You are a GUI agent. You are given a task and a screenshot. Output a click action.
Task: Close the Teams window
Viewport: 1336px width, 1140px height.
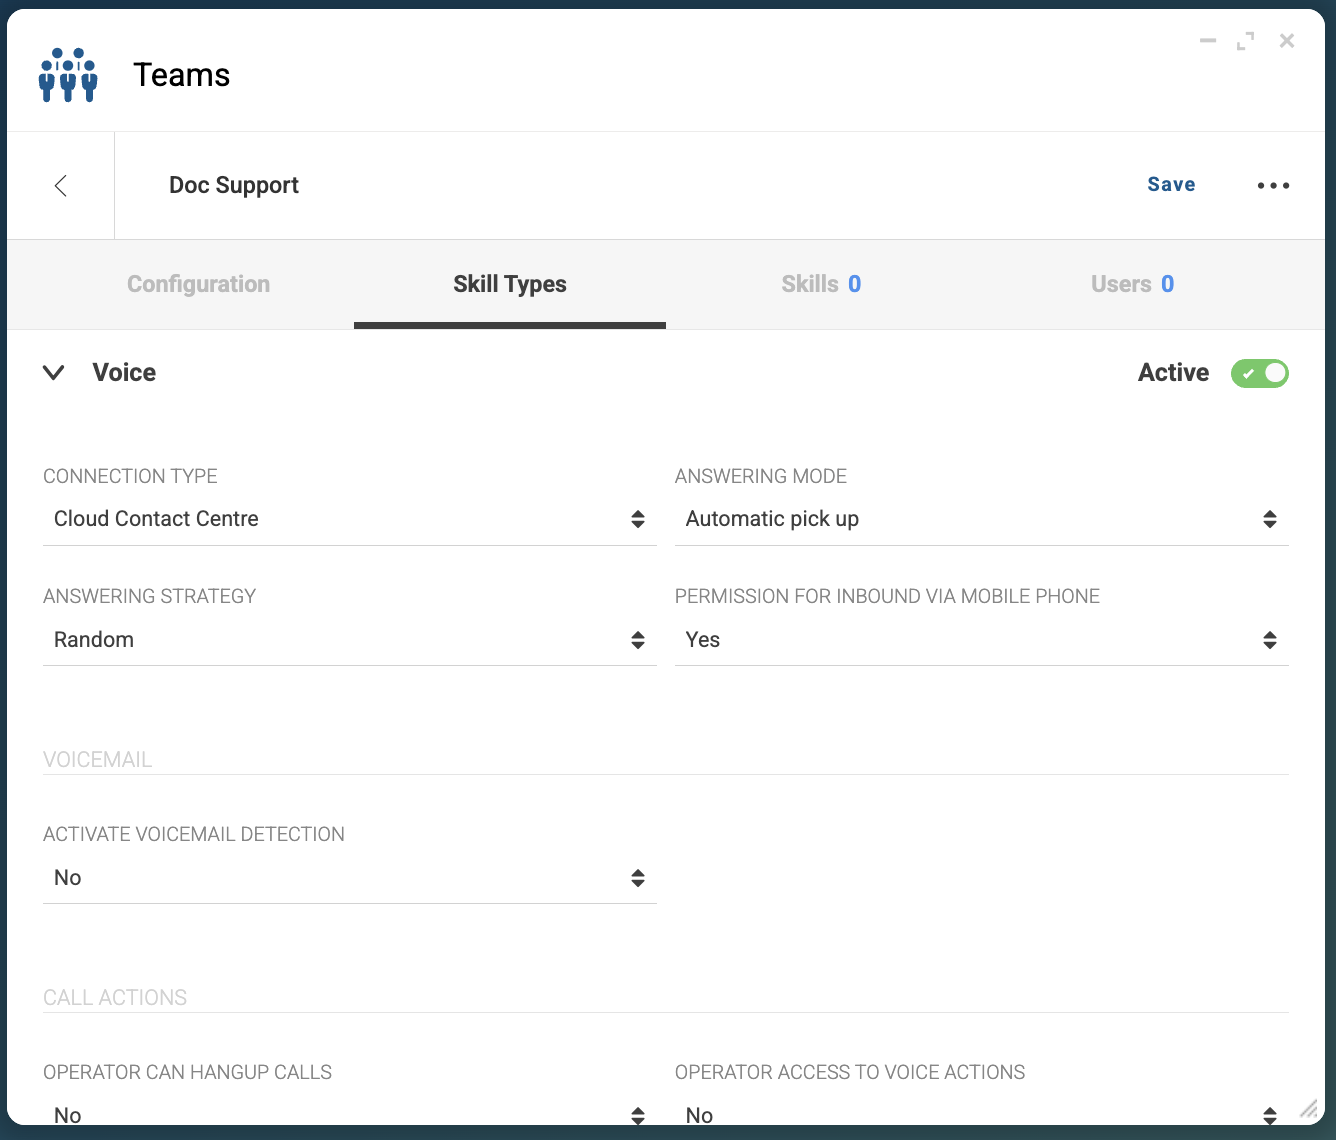(x=1287, y=41)
